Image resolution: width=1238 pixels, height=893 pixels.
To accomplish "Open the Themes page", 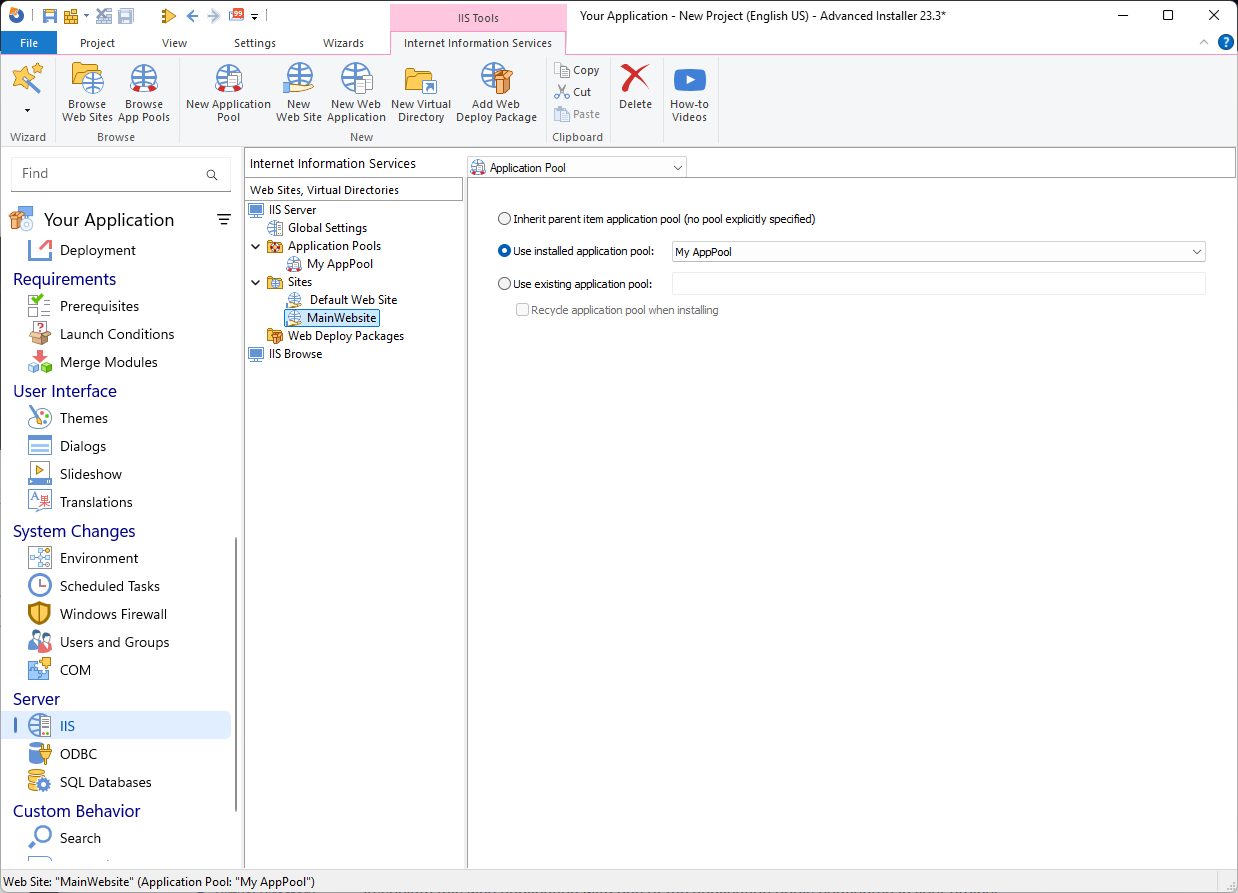I will click(84, 418).
